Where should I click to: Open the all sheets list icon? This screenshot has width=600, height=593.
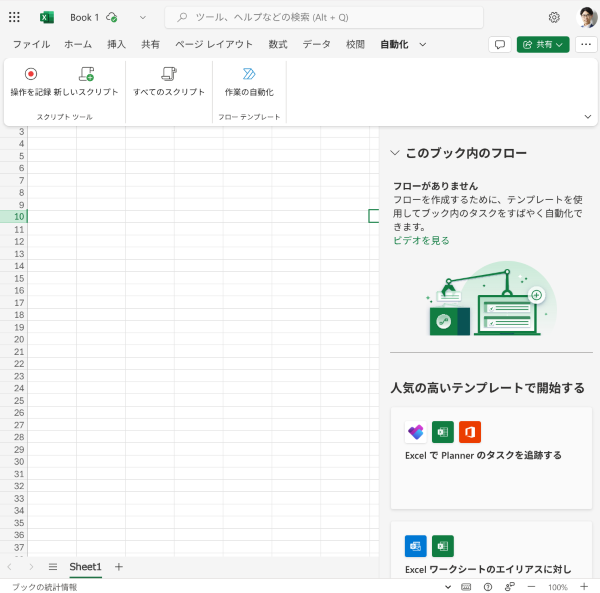(x=53, y=567)
